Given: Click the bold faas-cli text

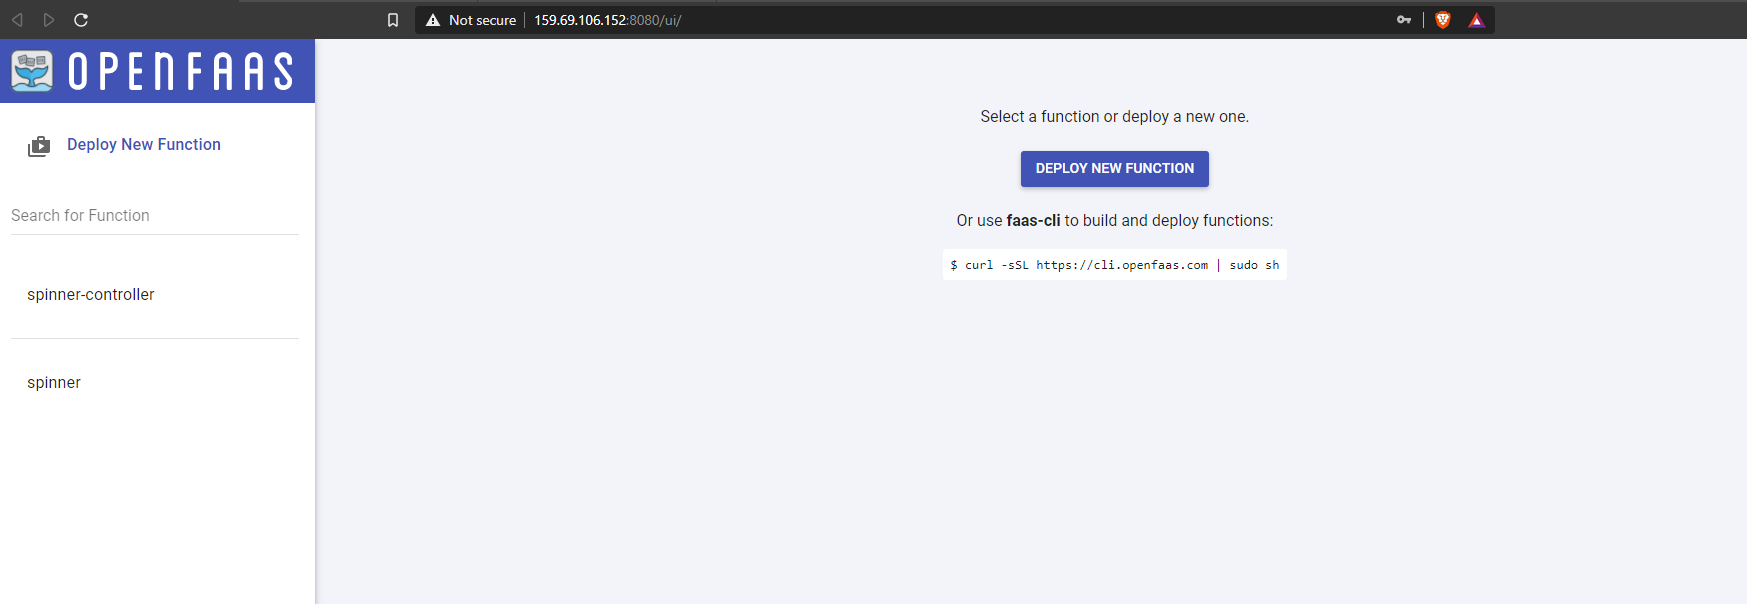Looking at the screenshot, I should click(x=1033, y=221).
